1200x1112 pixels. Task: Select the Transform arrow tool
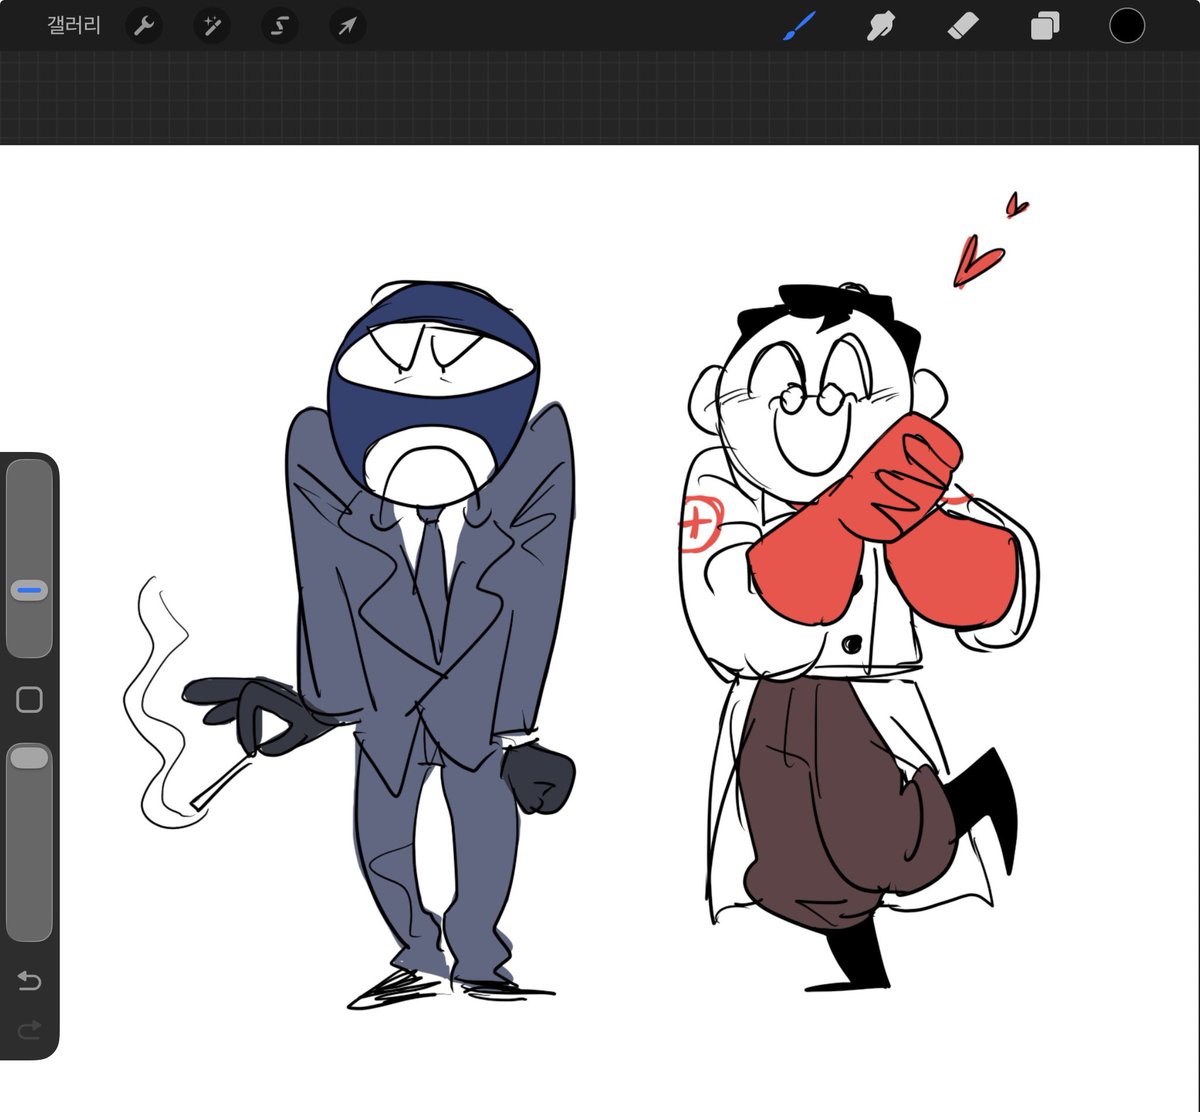[347, 26]
